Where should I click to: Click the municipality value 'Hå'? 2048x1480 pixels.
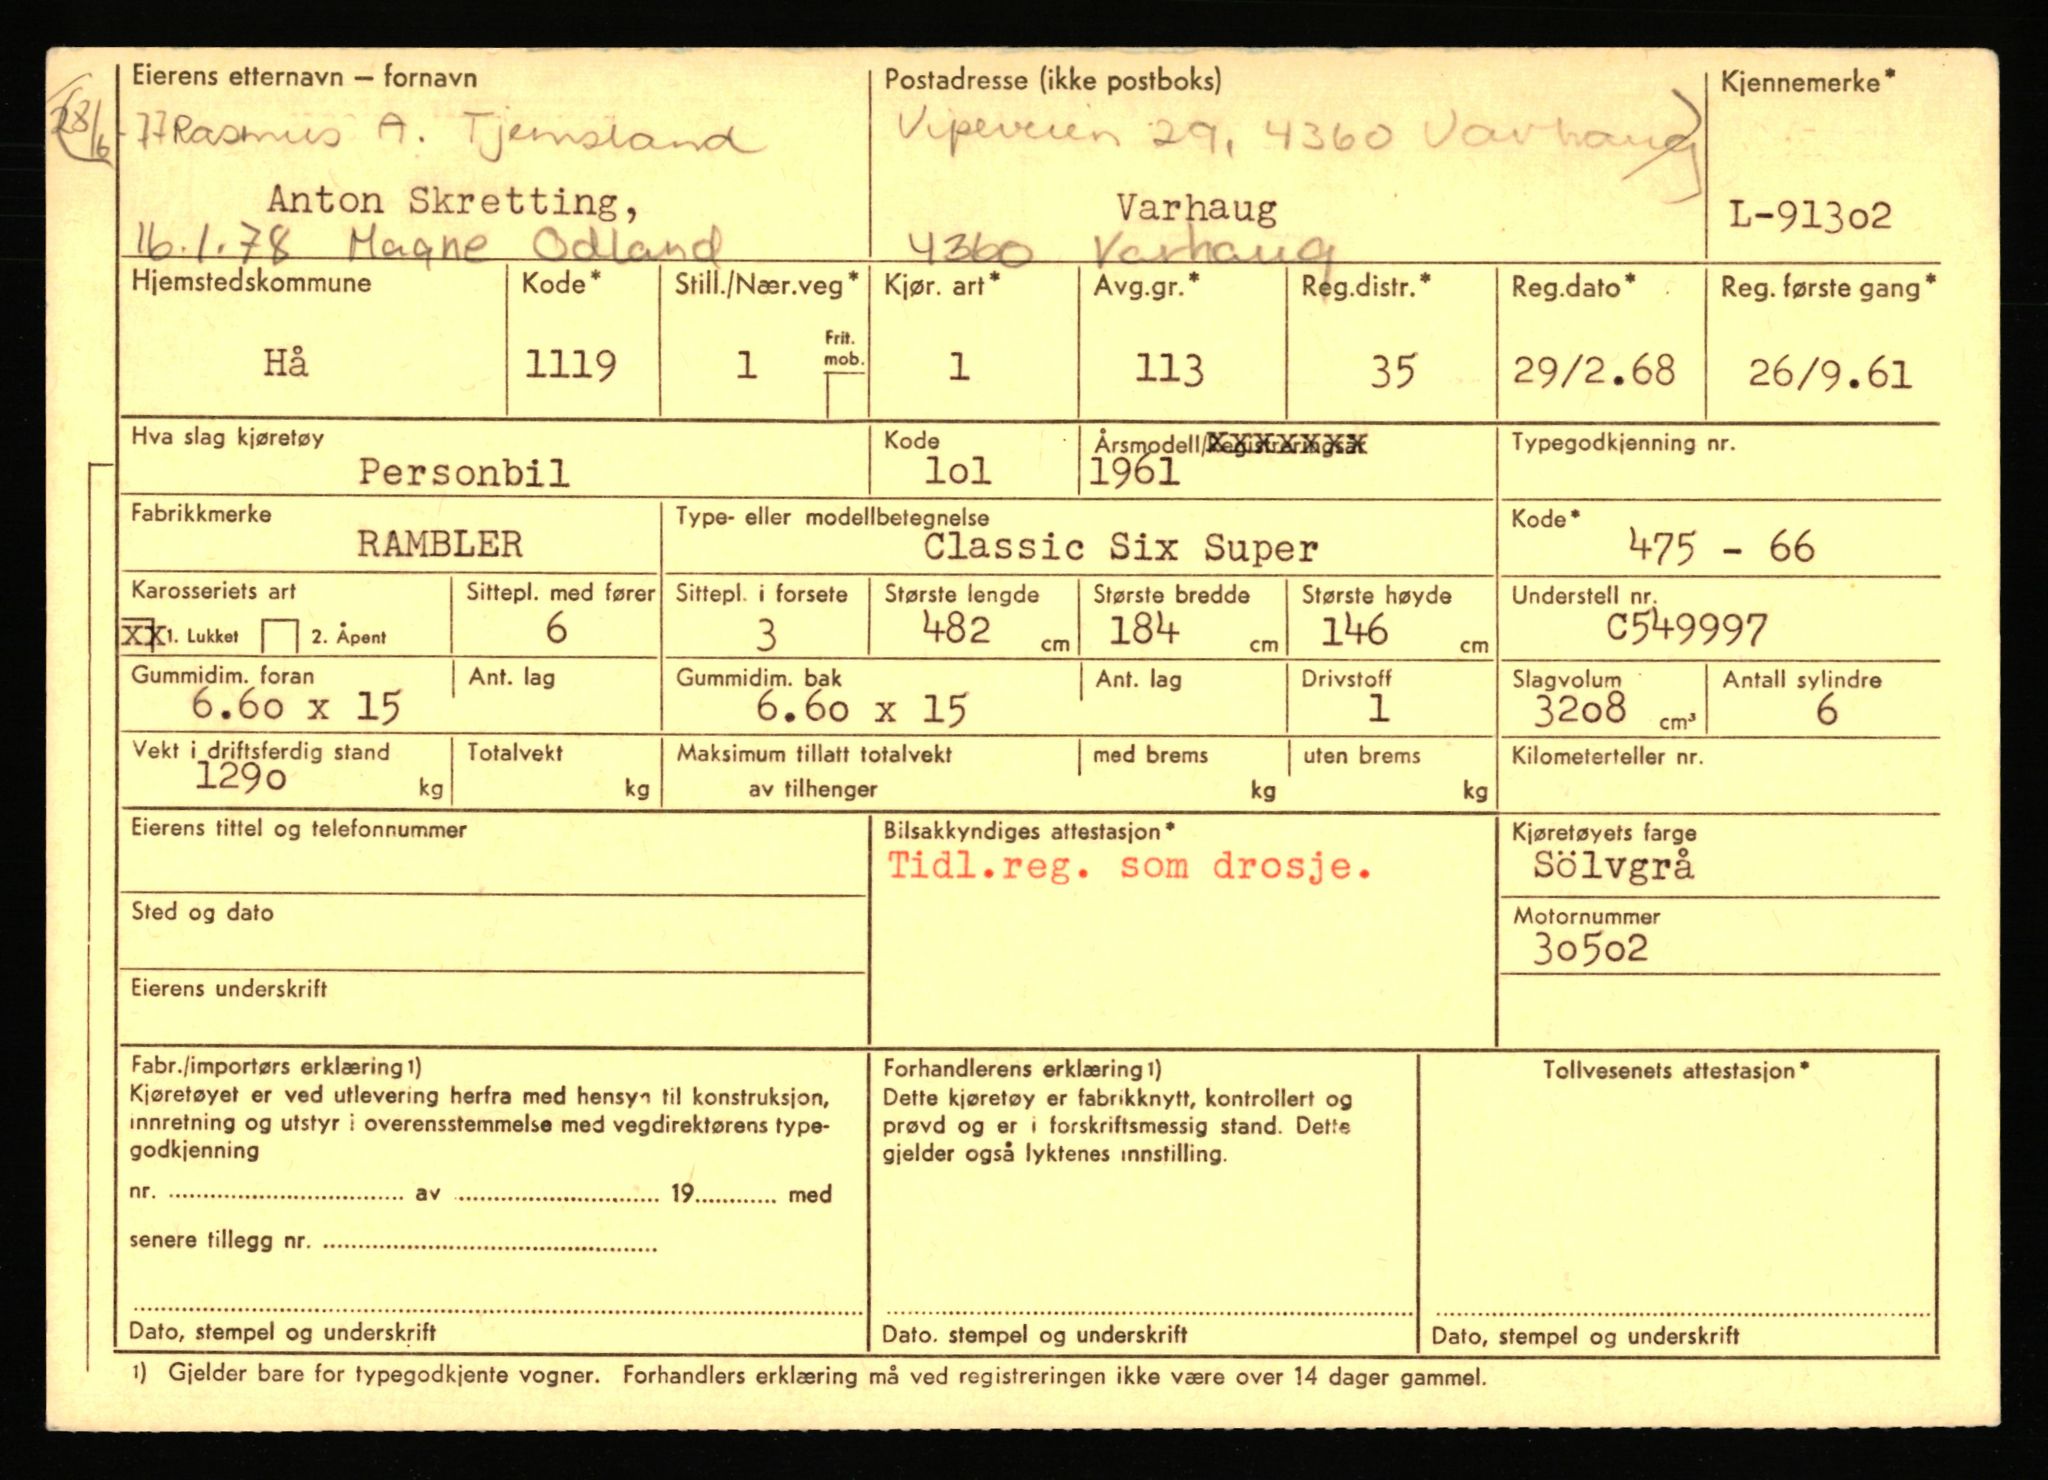pos(286,361)
